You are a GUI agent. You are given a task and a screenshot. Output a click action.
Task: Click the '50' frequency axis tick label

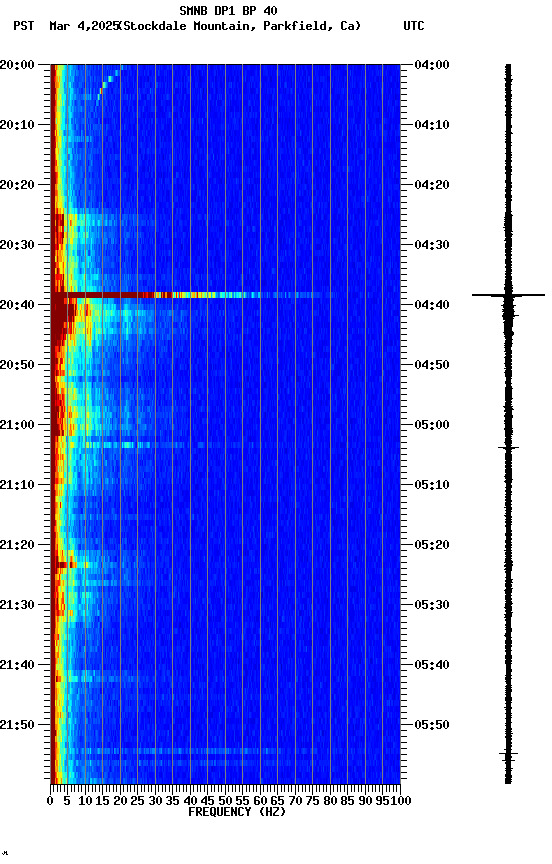225,801
